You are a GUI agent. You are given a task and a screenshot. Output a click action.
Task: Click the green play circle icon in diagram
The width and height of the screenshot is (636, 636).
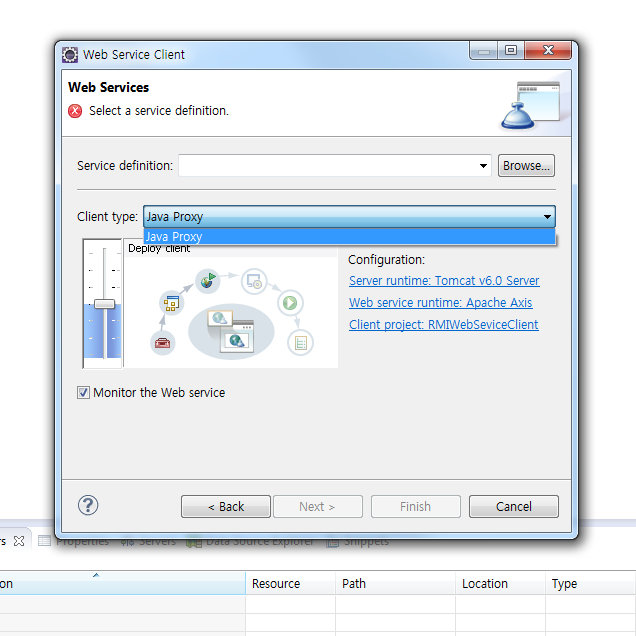coord(289,302)
